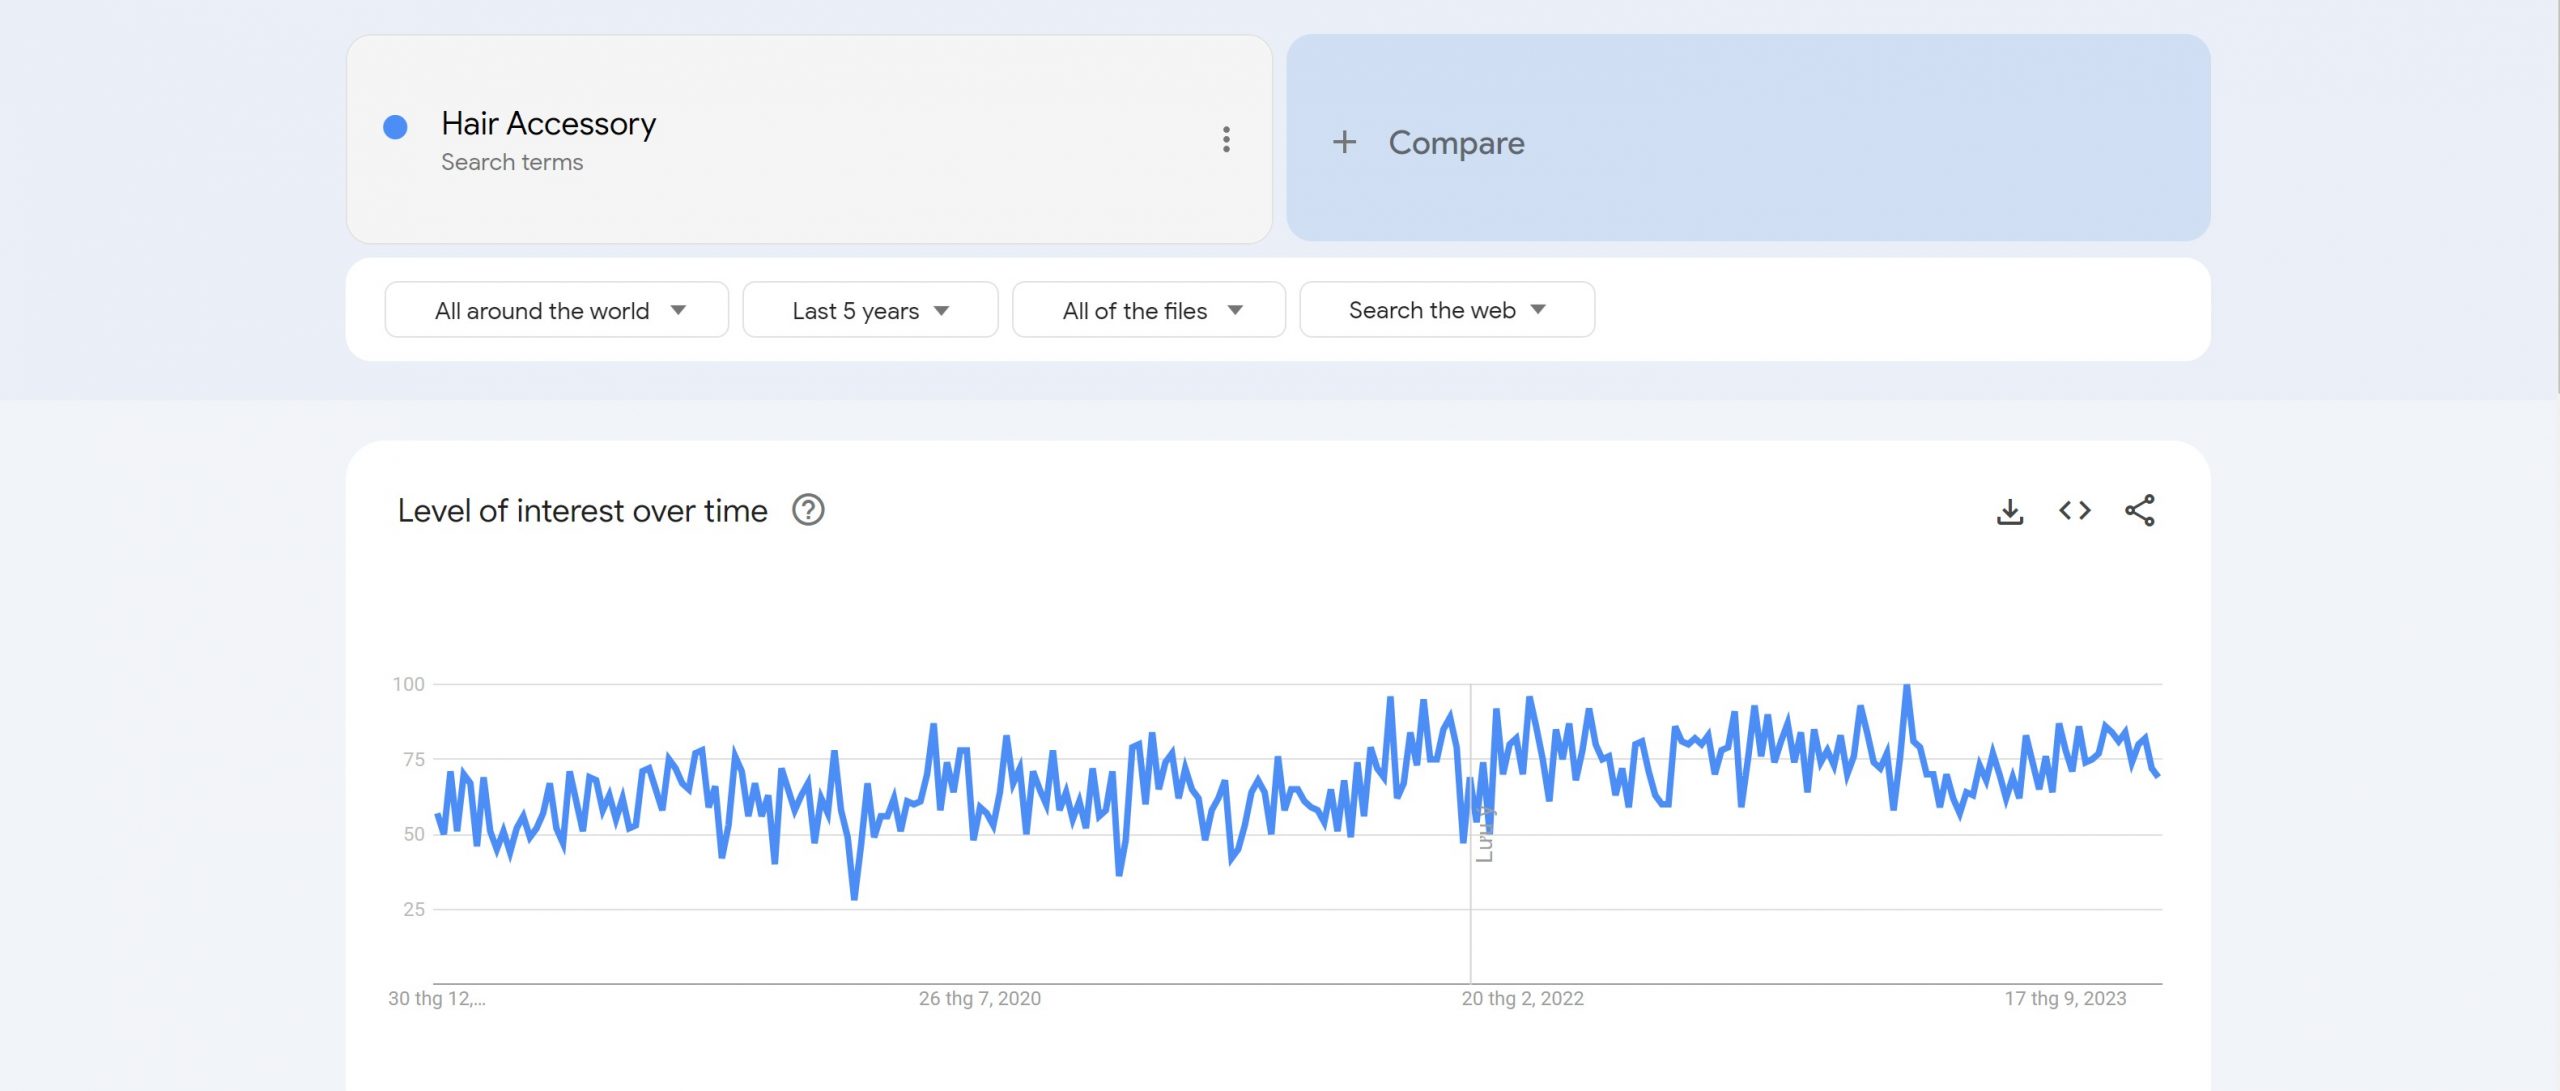Image resolution: width=2560 pixels, height=1091 pixels.
Task: Click the share icon on the chart
Action: [2139, 511]
